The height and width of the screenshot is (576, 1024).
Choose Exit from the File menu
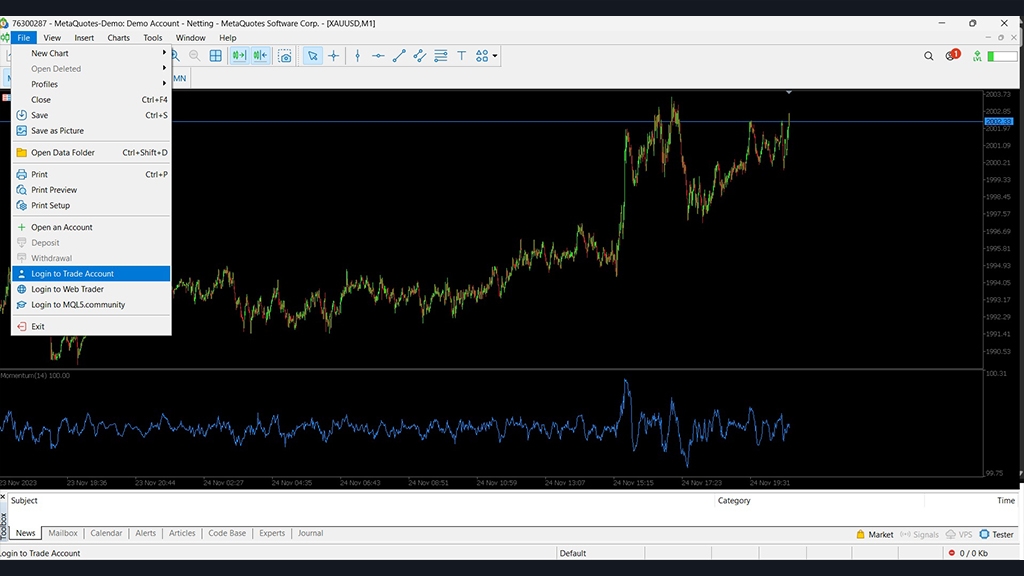coord(91,327)
